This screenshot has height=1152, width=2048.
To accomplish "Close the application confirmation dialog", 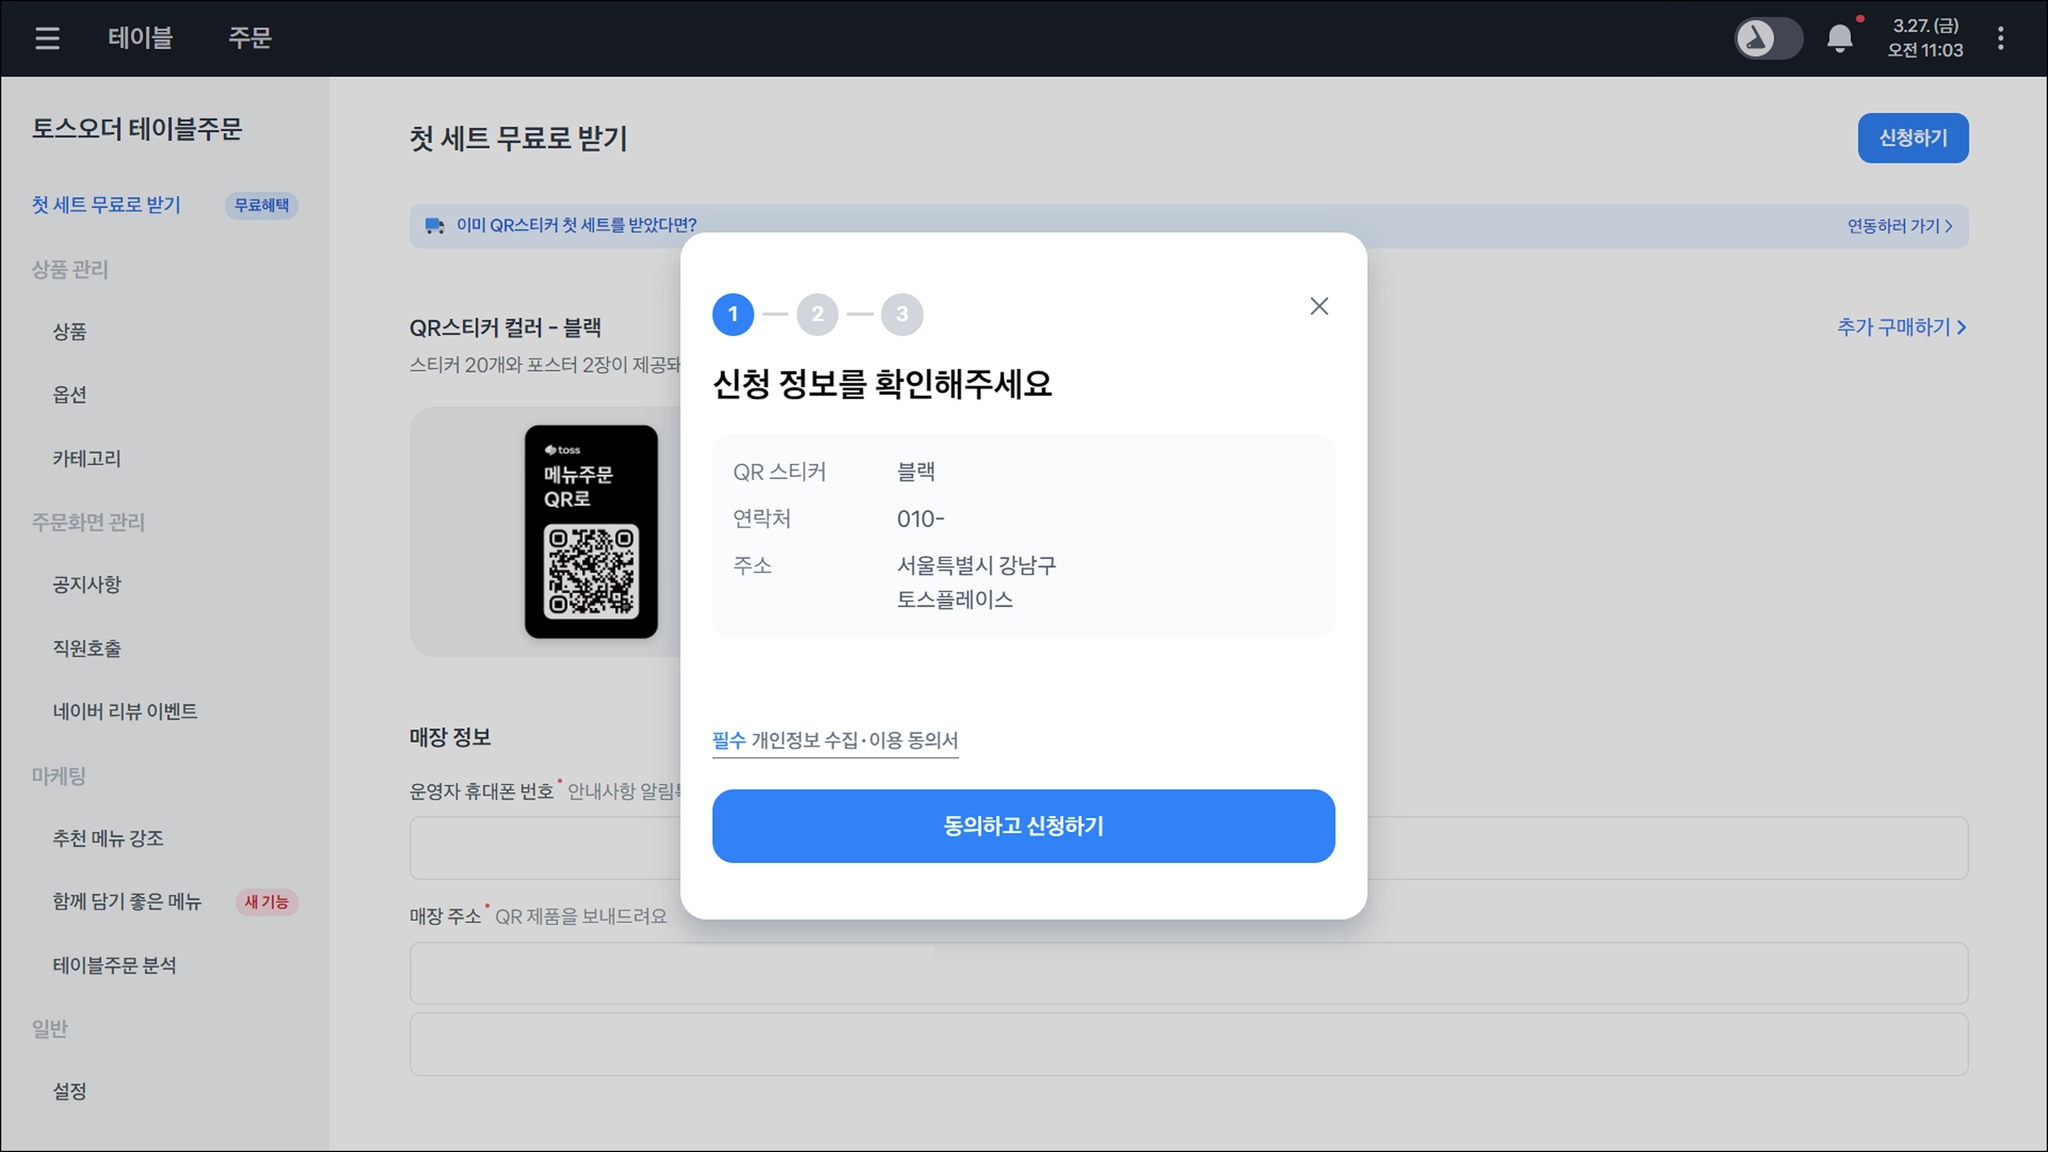I will tap(1319, 306).
